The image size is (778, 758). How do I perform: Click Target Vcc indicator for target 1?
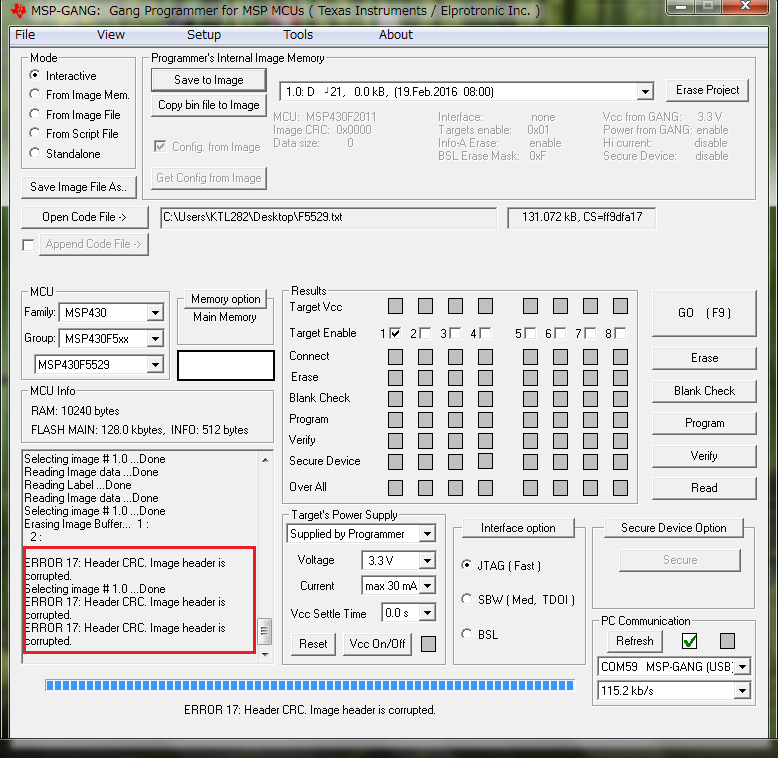(x=395, y=306)
